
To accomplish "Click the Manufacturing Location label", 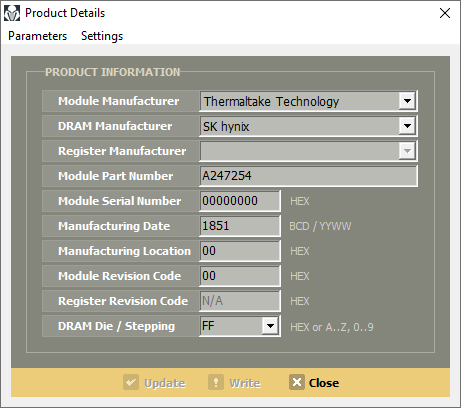I will pos(124,251).
